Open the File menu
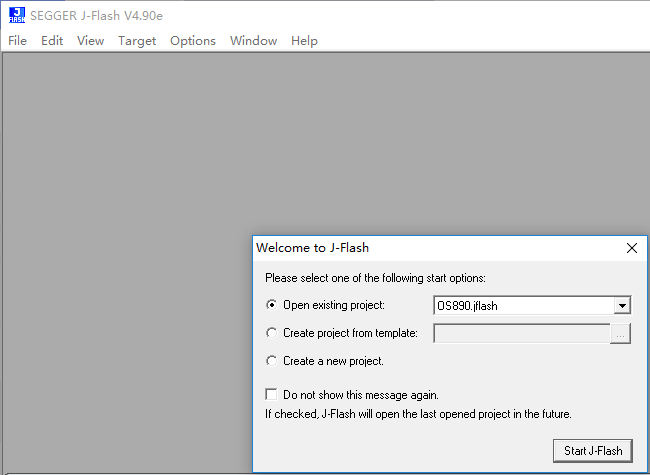 click(17, 41)
